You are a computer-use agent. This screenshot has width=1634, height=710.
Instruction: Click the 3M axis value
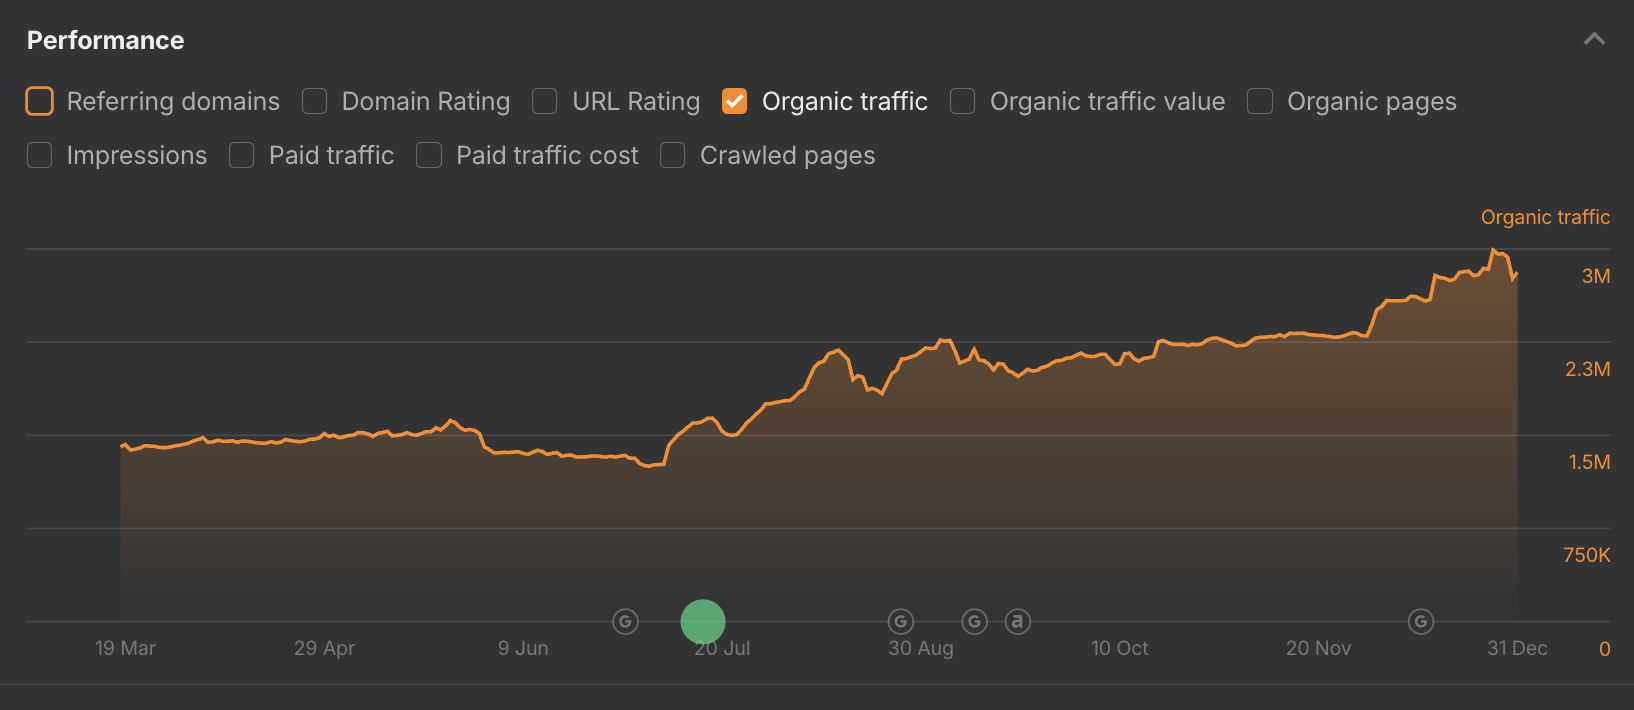[x=1596, y=276]
